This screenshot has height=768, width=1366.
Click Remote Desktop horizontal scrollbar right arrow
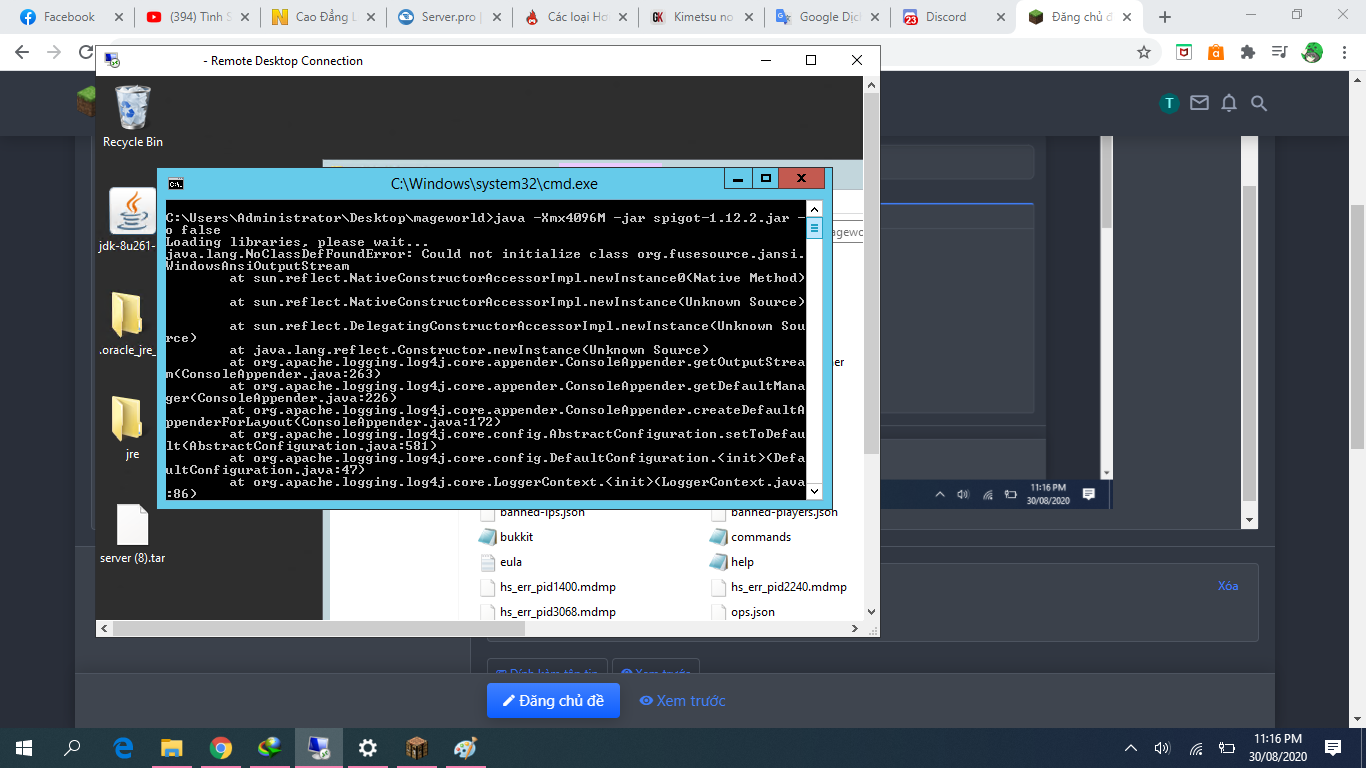854,629
